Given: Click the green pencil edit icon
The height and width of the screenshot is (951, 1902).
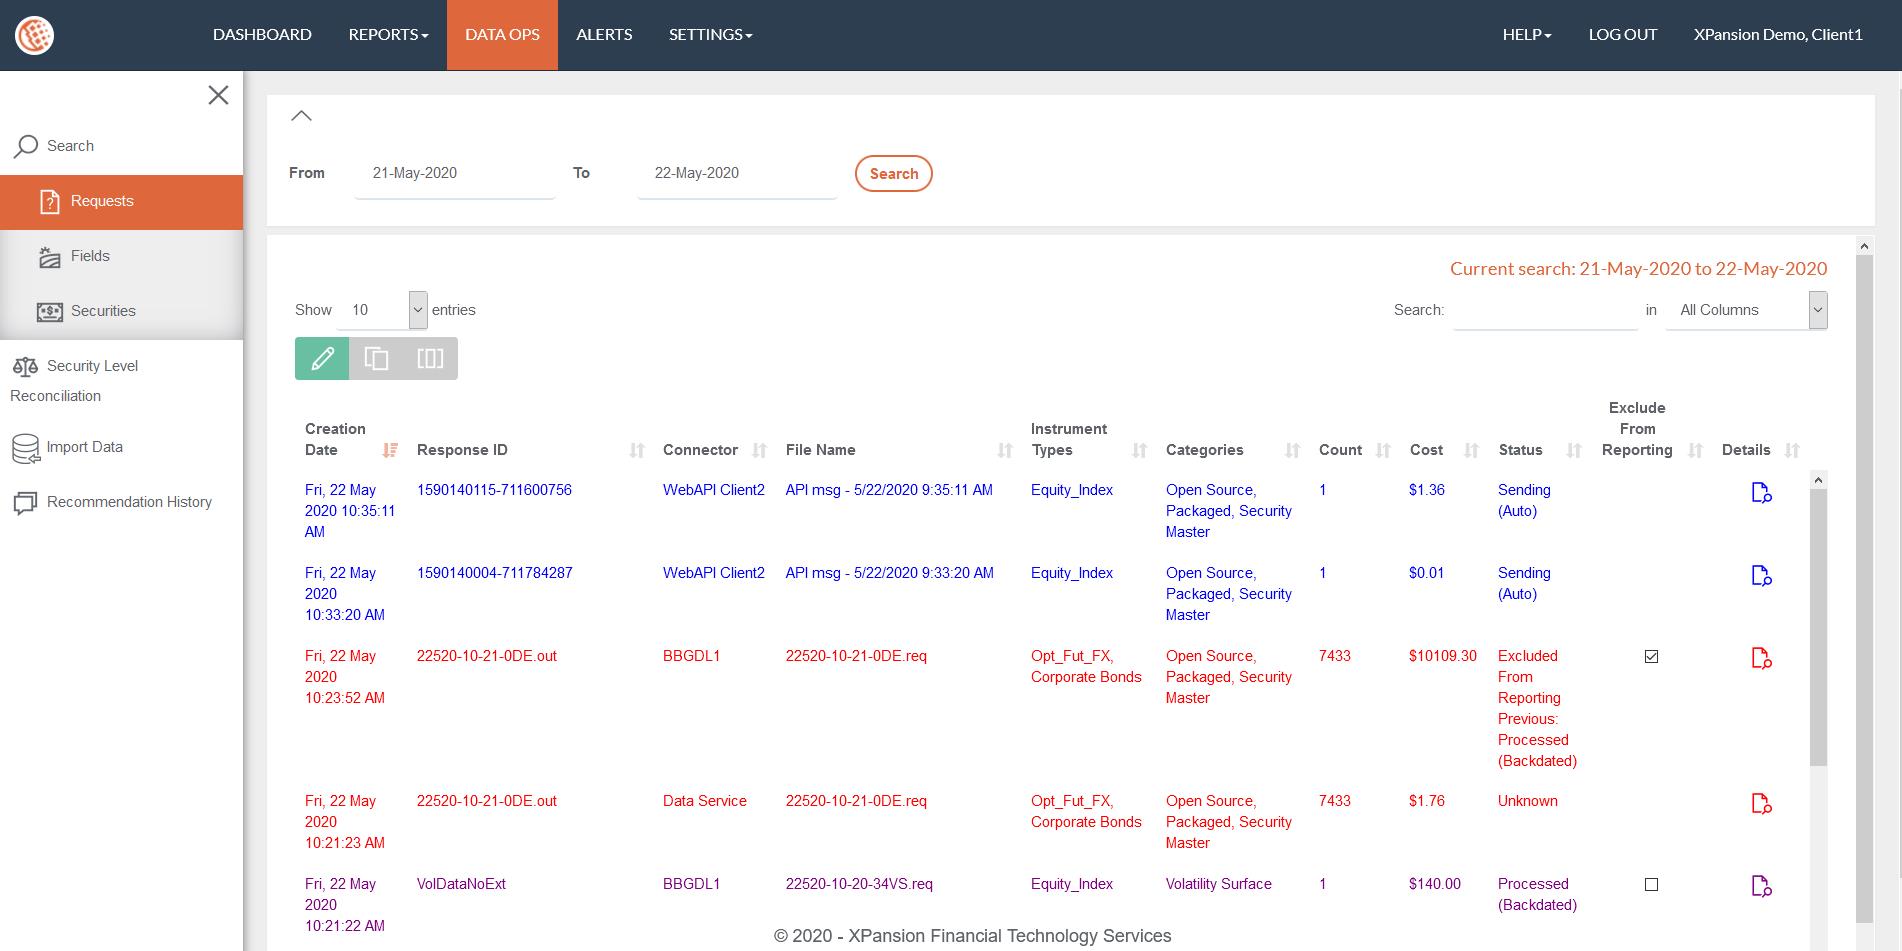Looking at the screenshot, I should [322, 358].
